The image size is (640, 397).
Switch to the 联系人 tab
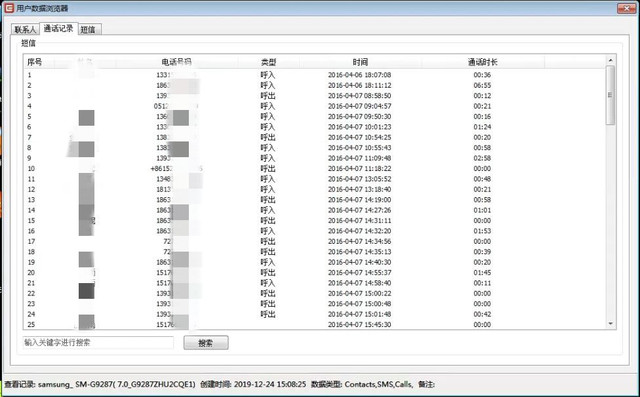coord(25,29)
